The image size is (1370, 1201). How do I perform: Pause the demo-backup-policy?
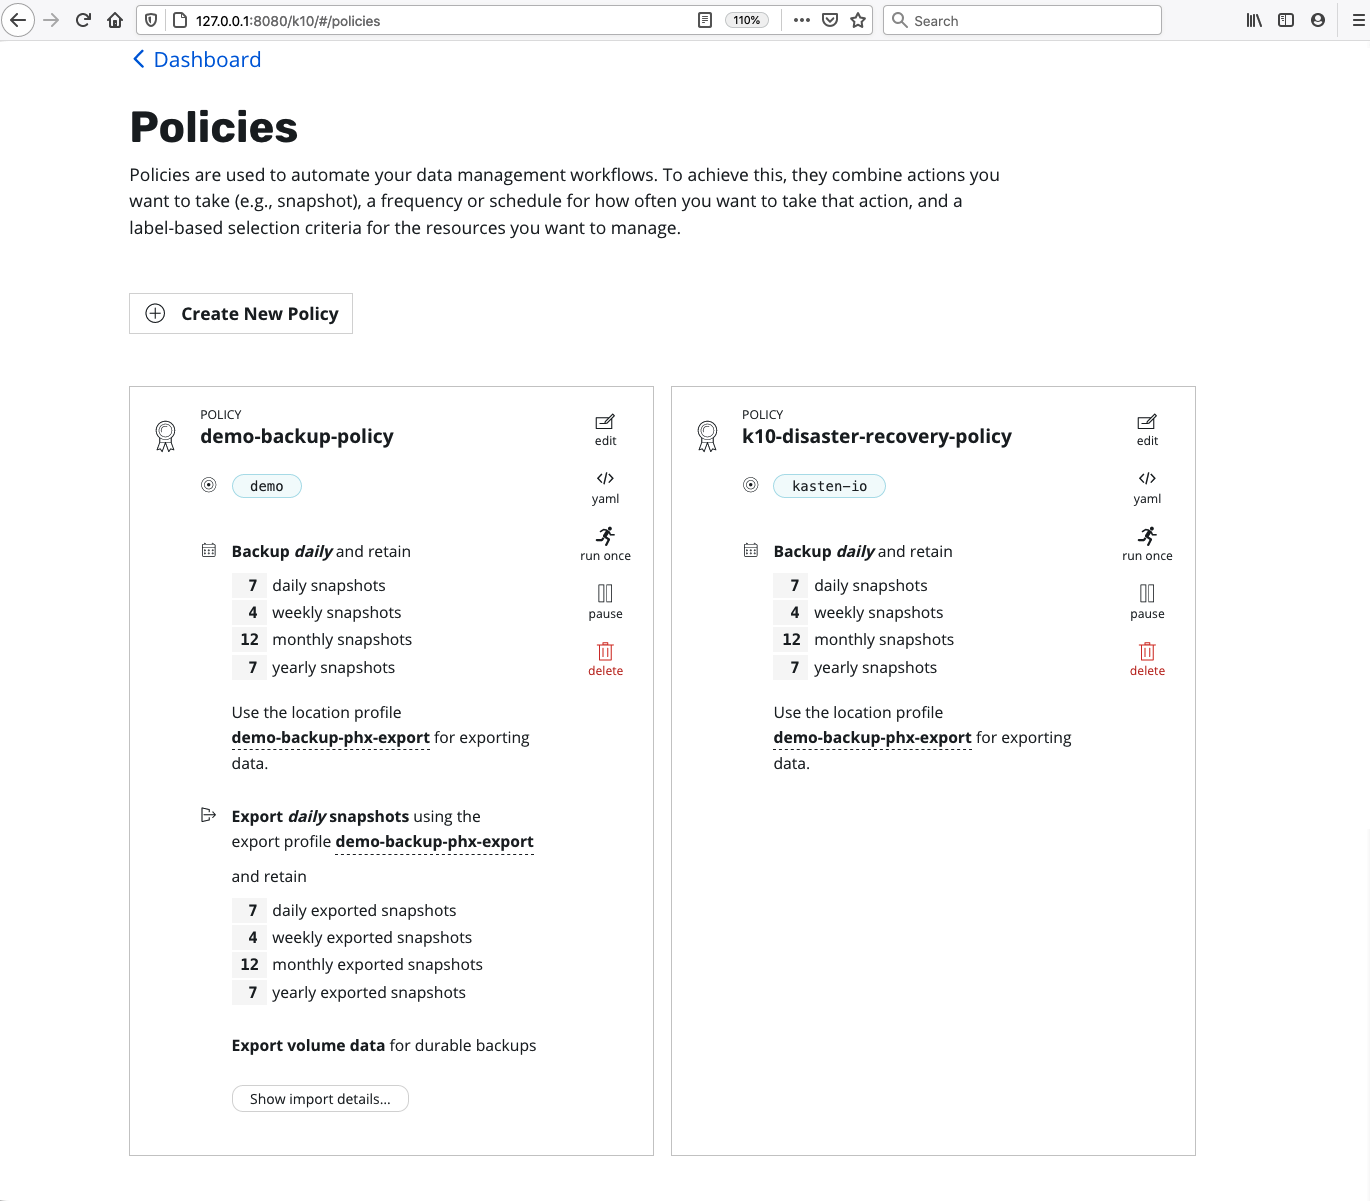[605, 601]
